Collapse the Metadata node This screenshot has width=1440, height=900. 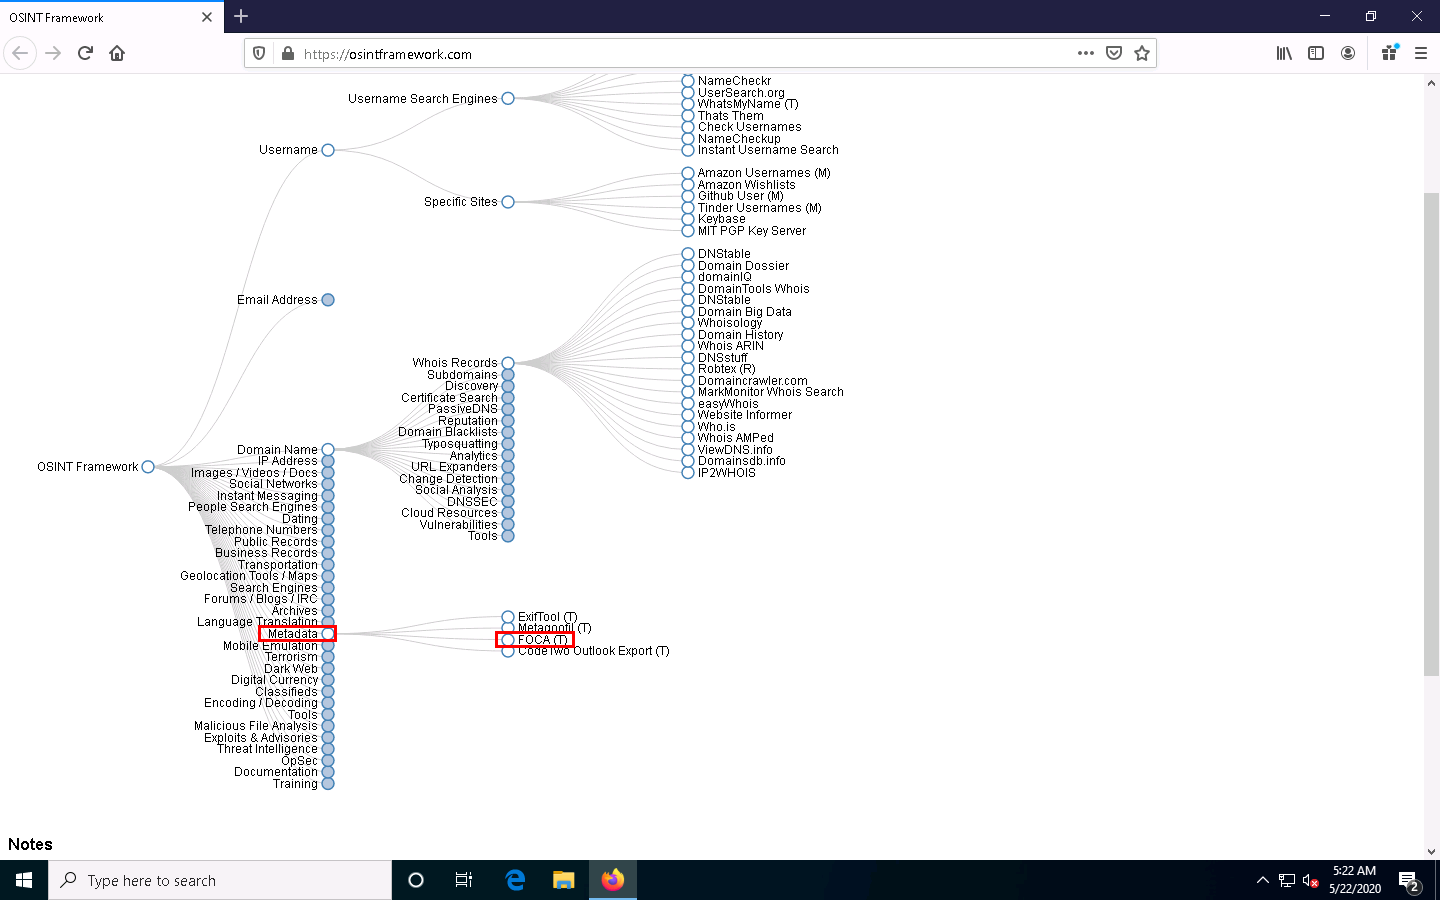click(x=328, y=634)
